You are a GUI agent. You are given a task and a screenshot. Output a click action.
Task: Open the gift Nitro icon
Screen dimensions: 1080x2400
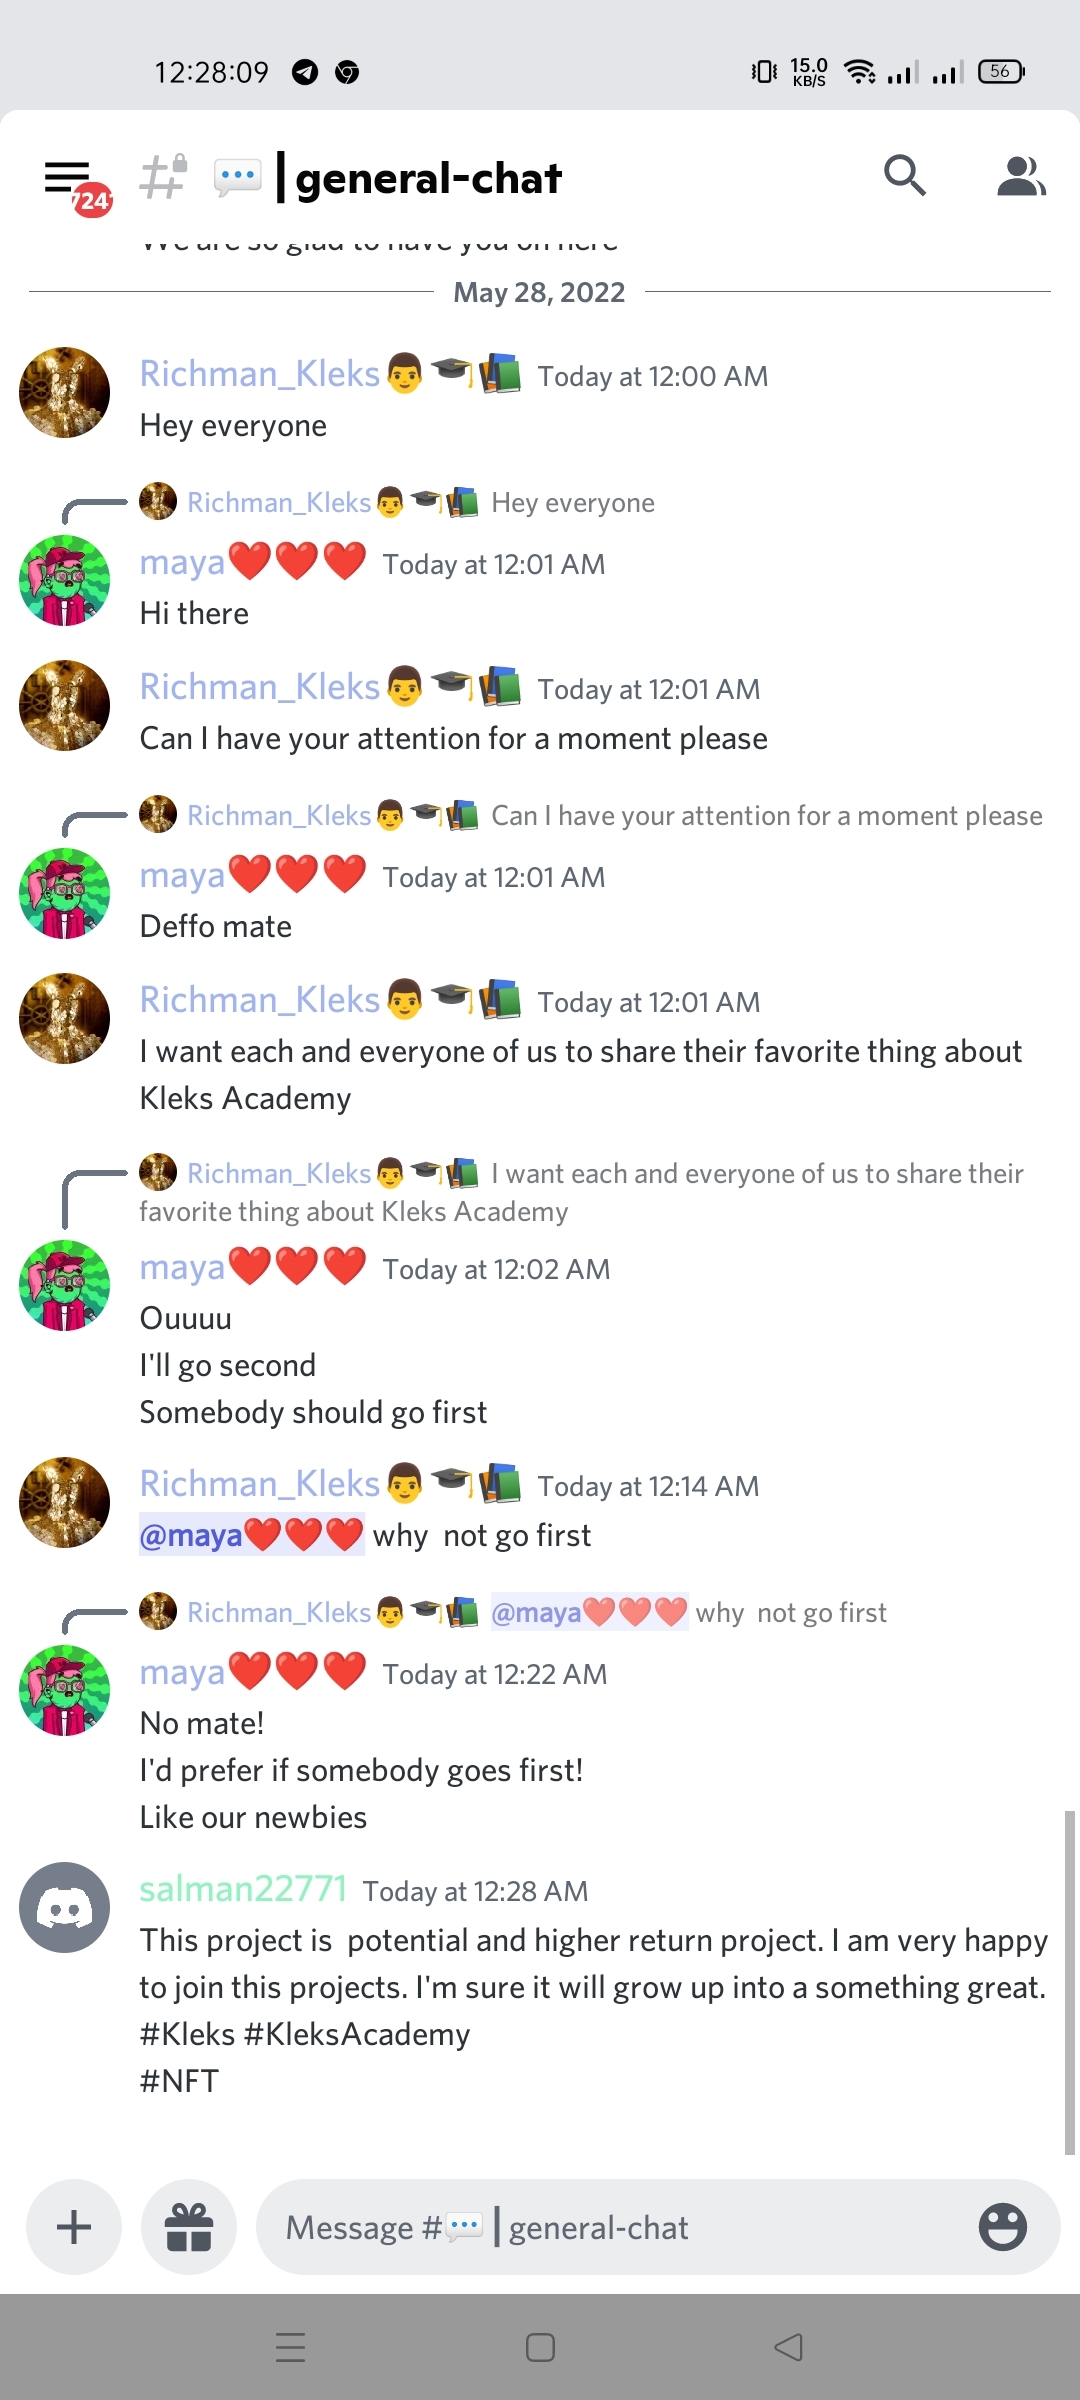189,2227
